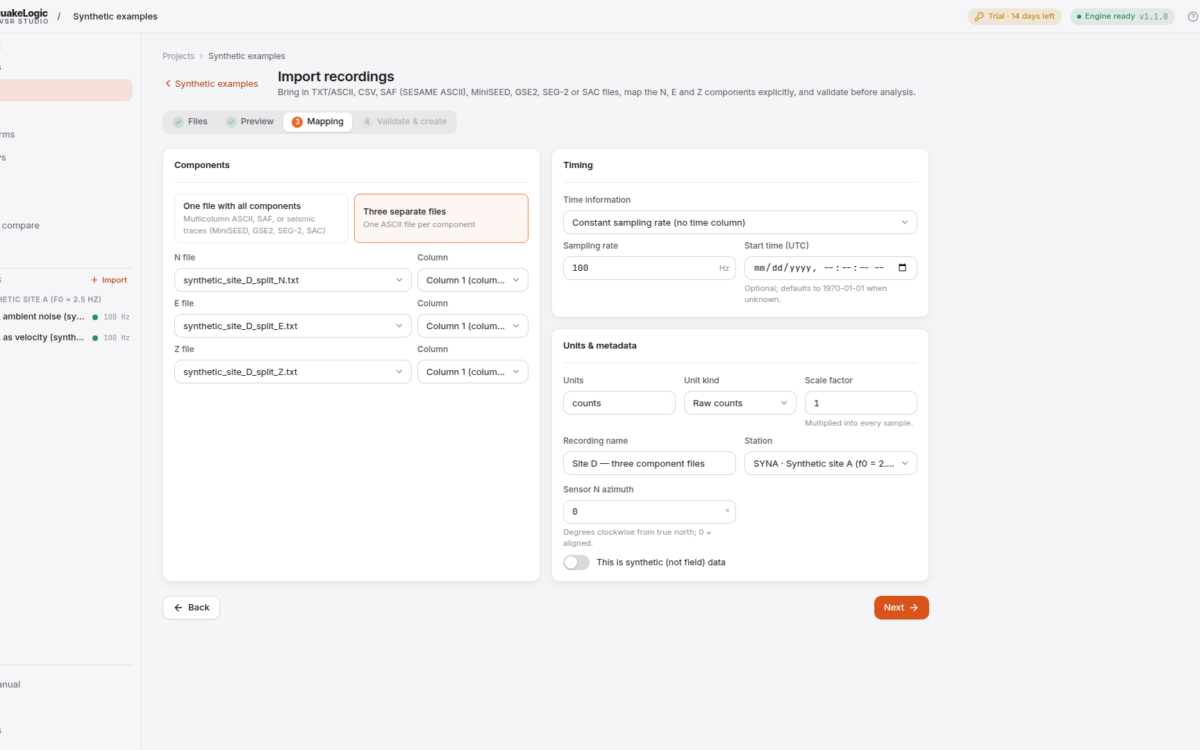
Task: Click the right arrow icon in Next button
Action: tap(914, 608)
